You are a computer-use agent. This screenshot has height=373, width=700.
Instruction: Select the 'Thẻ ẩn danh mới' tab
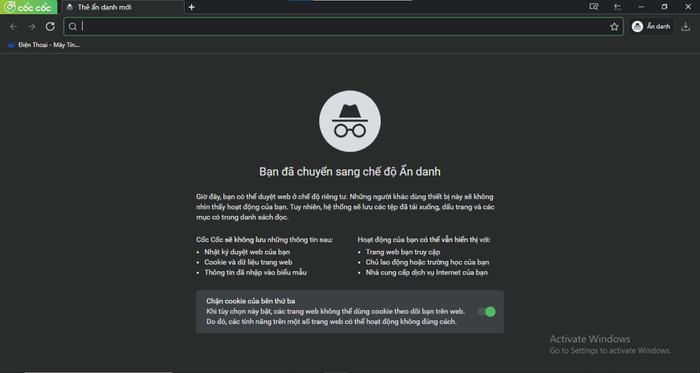click(x=122, y=7)
